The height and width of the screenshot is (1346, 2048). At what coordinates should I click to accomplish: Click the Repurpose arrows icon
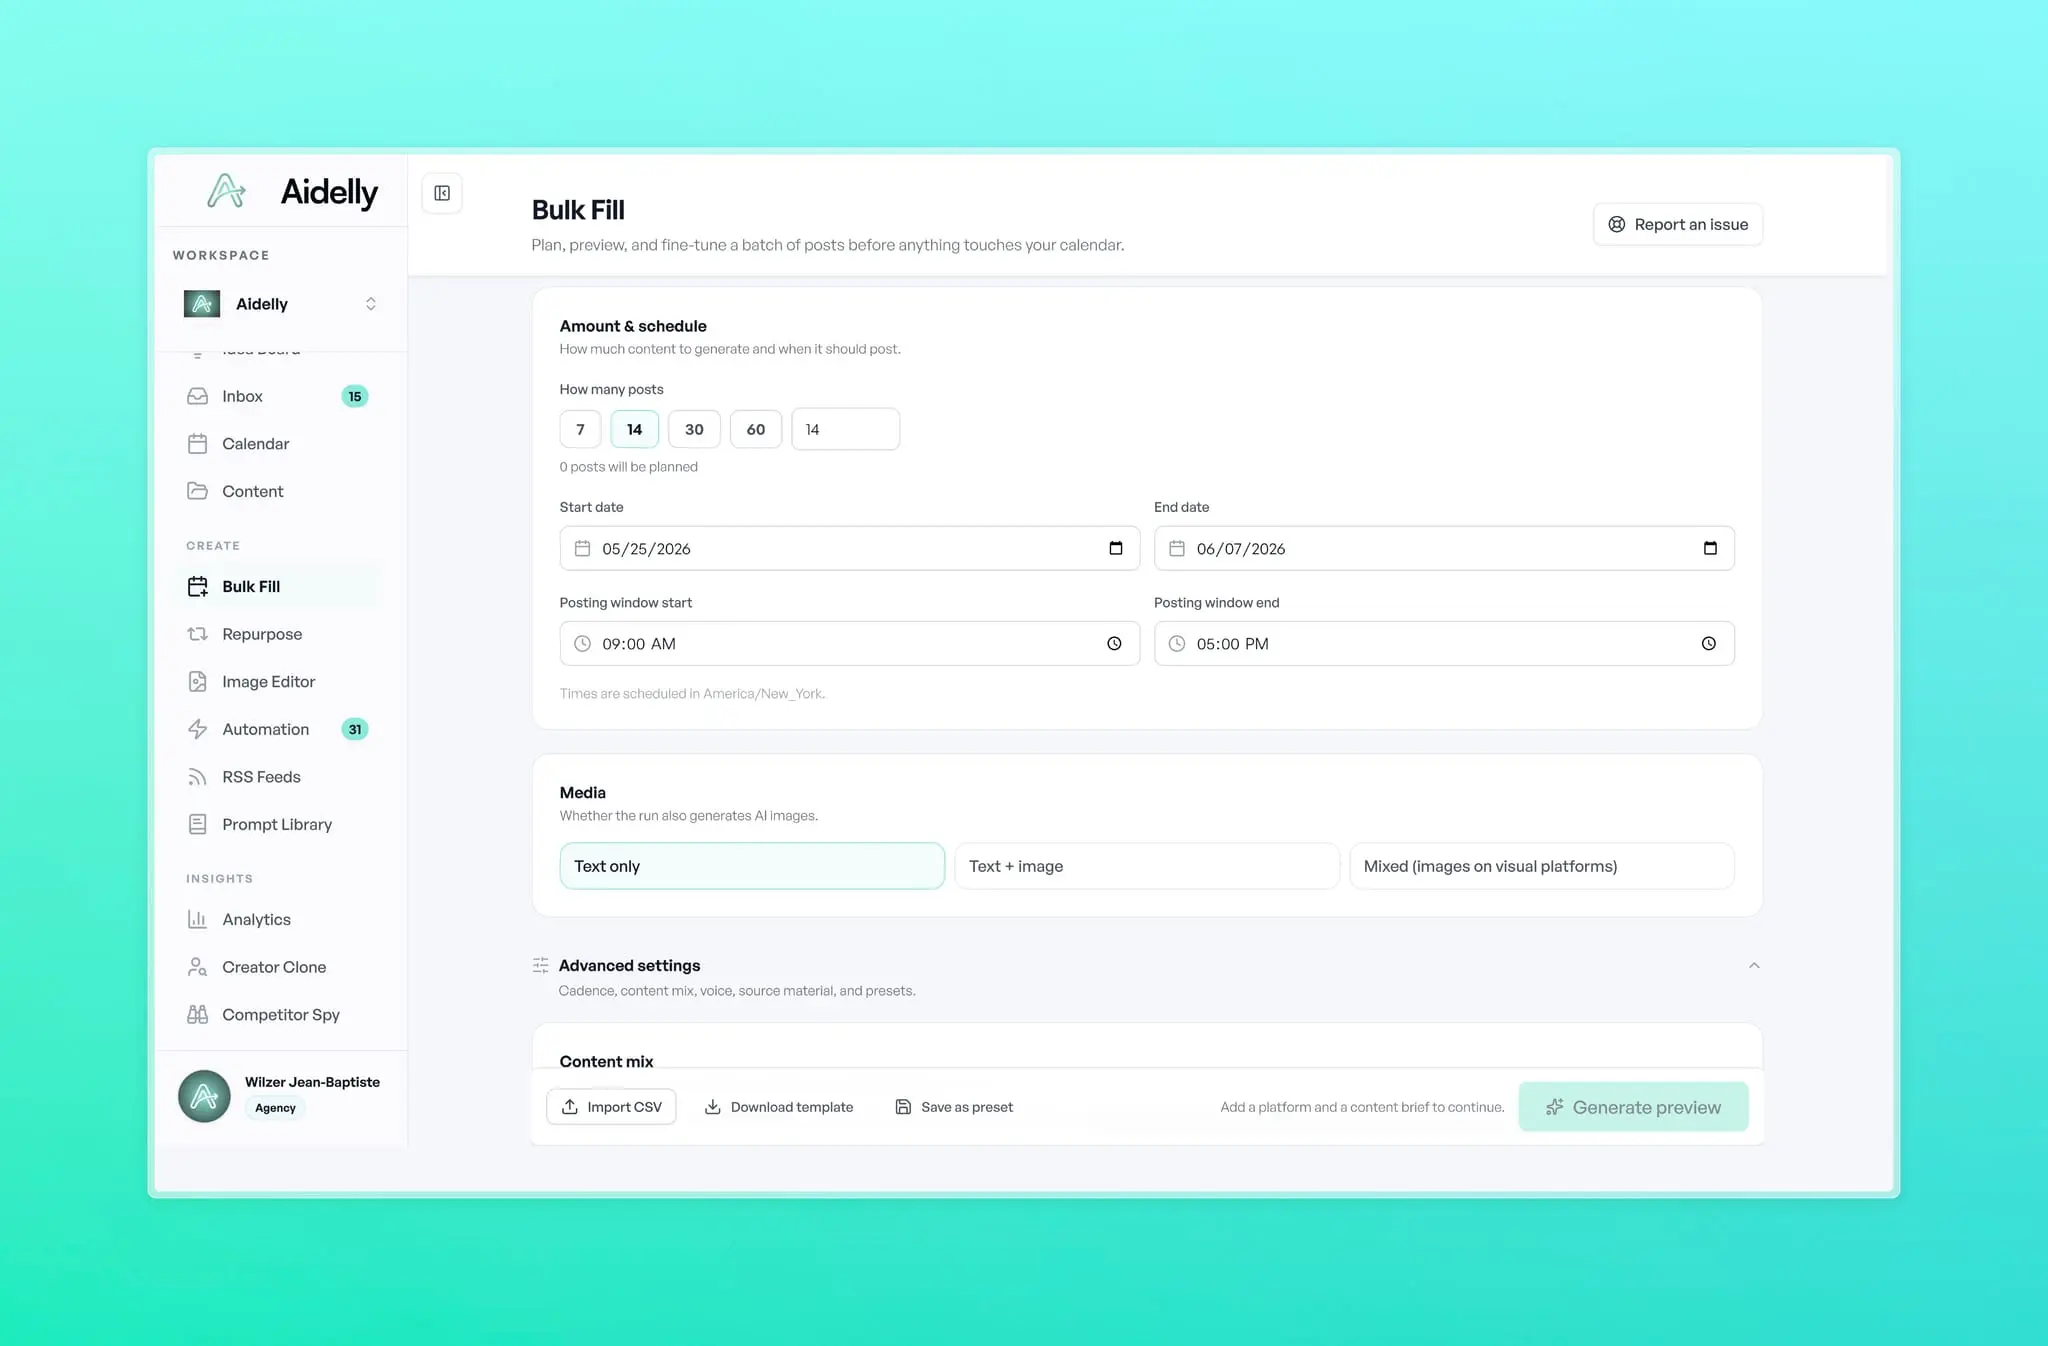[197, 634]
